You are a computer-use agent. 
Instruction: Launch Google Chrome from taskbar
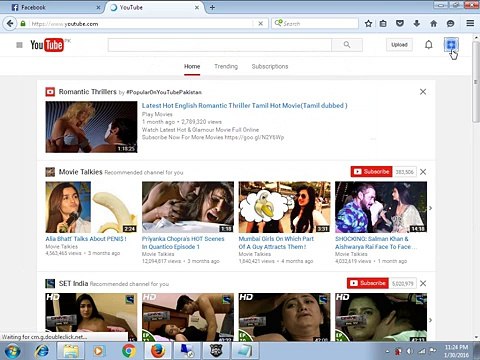[129, 351]
